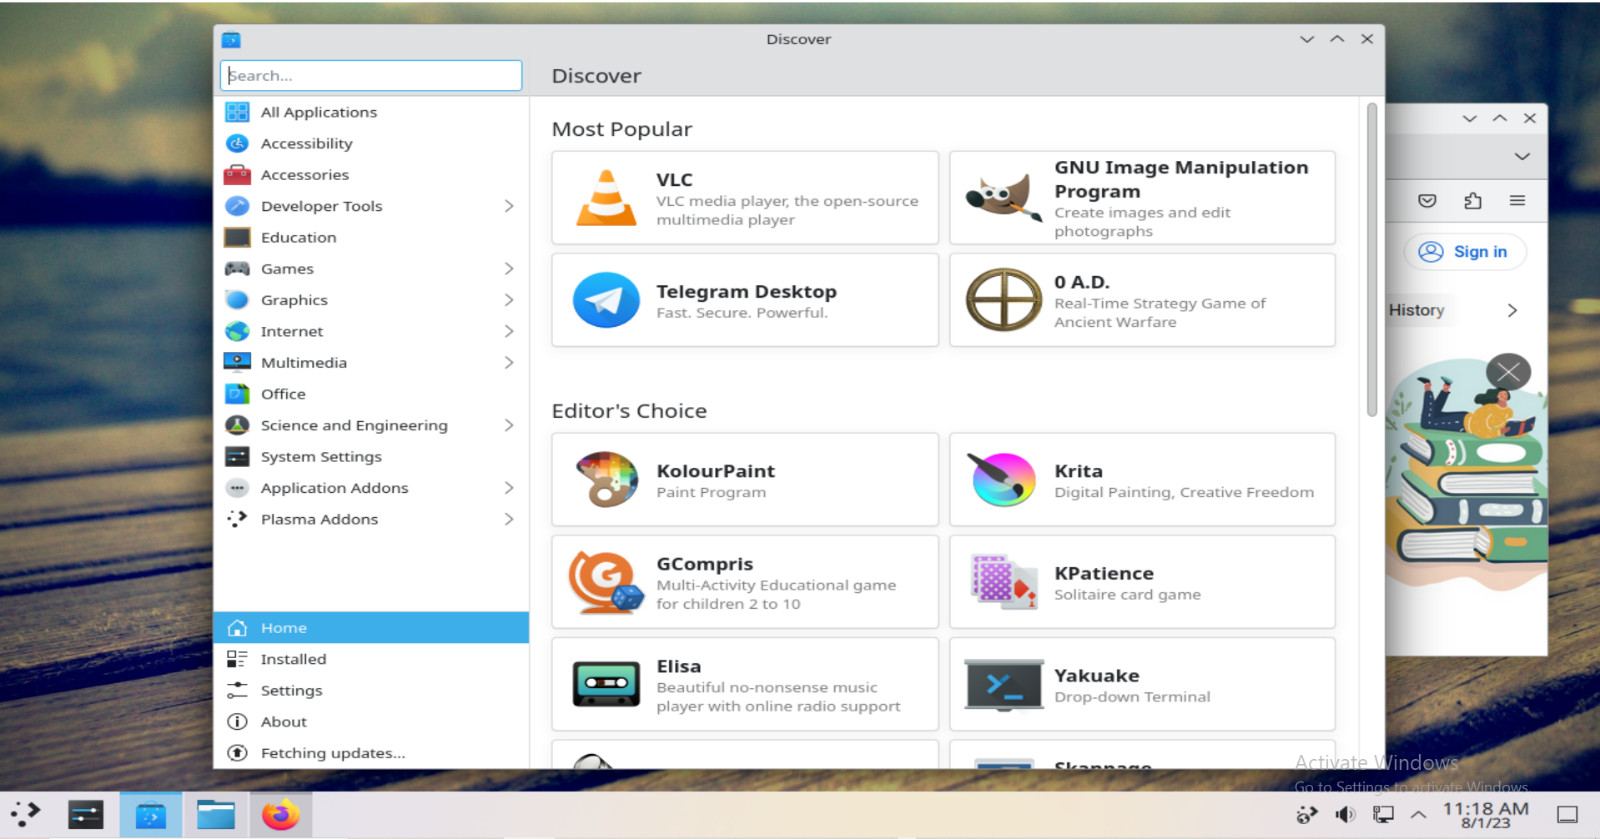1600x839 pixels.
Task: Click the red Accessories toolbox icon
Action: (237, 175)
